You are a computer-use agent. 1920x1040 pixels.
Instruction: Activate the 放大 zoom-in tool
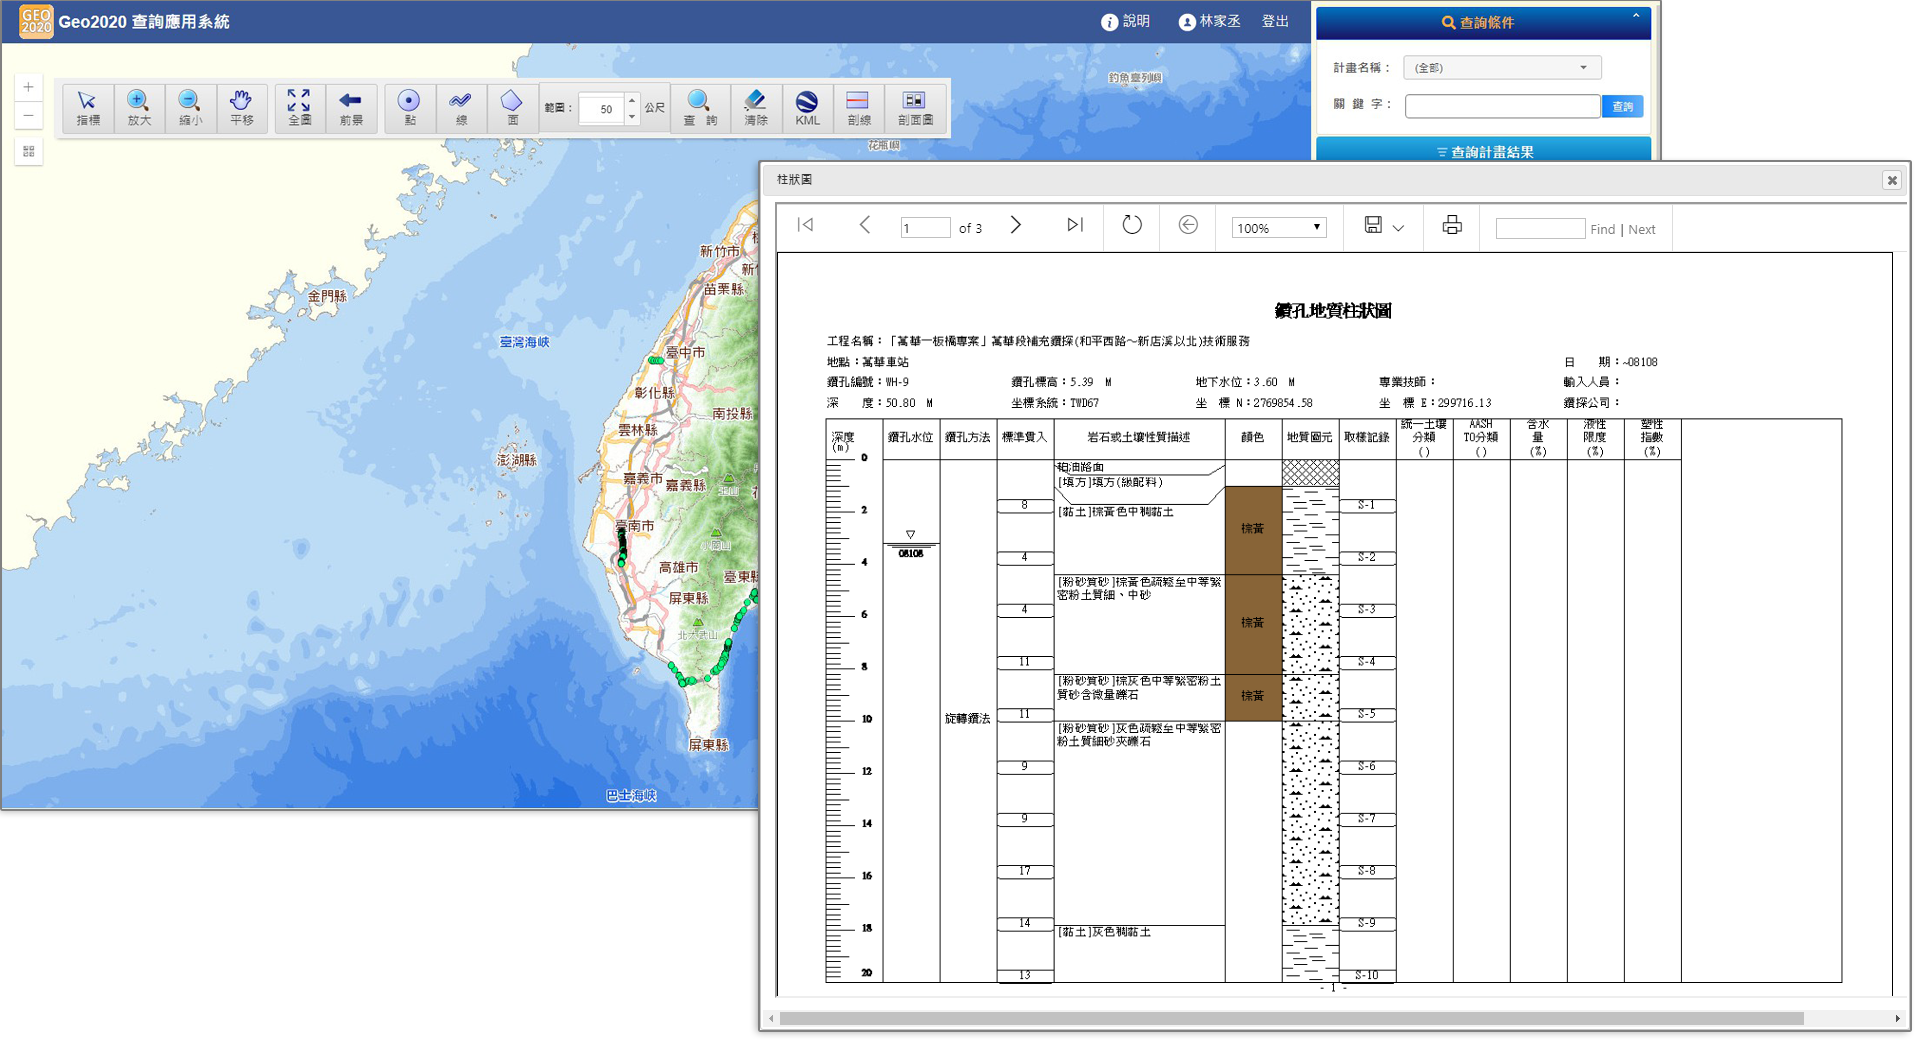(139, 108)
